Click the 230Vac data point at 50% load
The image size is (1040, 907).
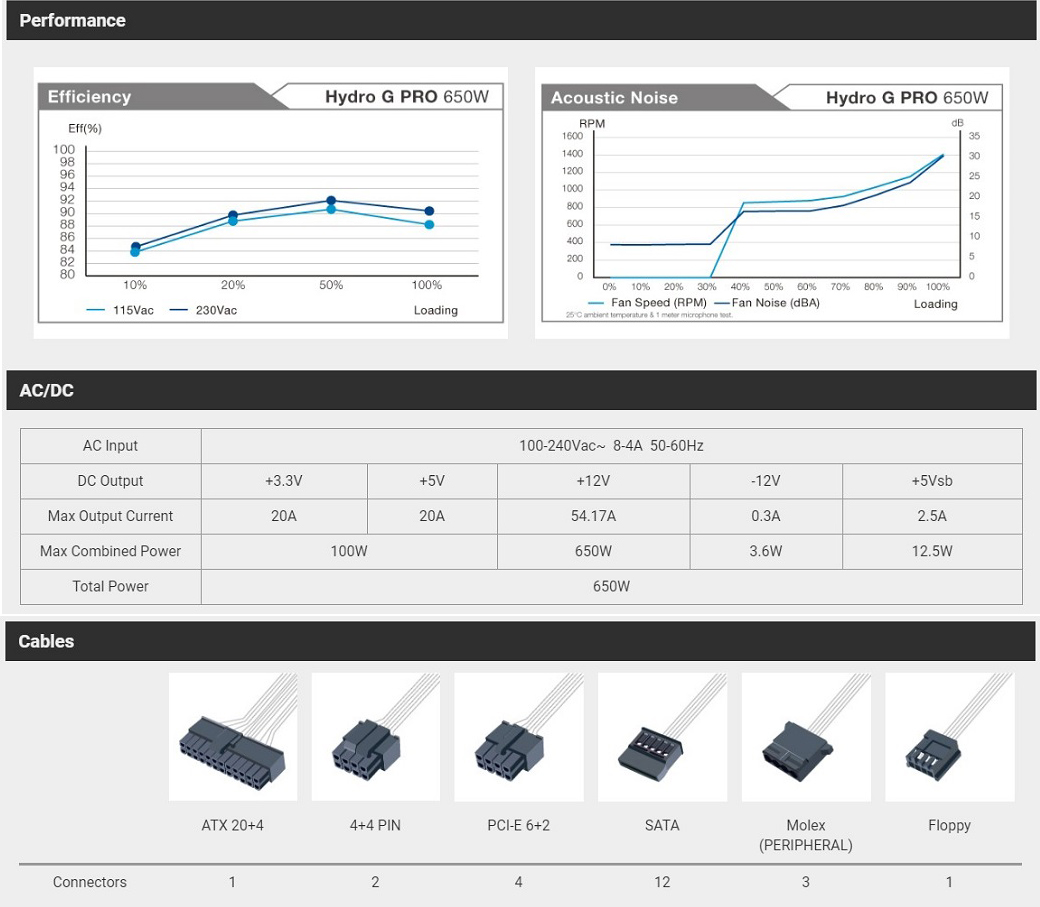(331, 200)
